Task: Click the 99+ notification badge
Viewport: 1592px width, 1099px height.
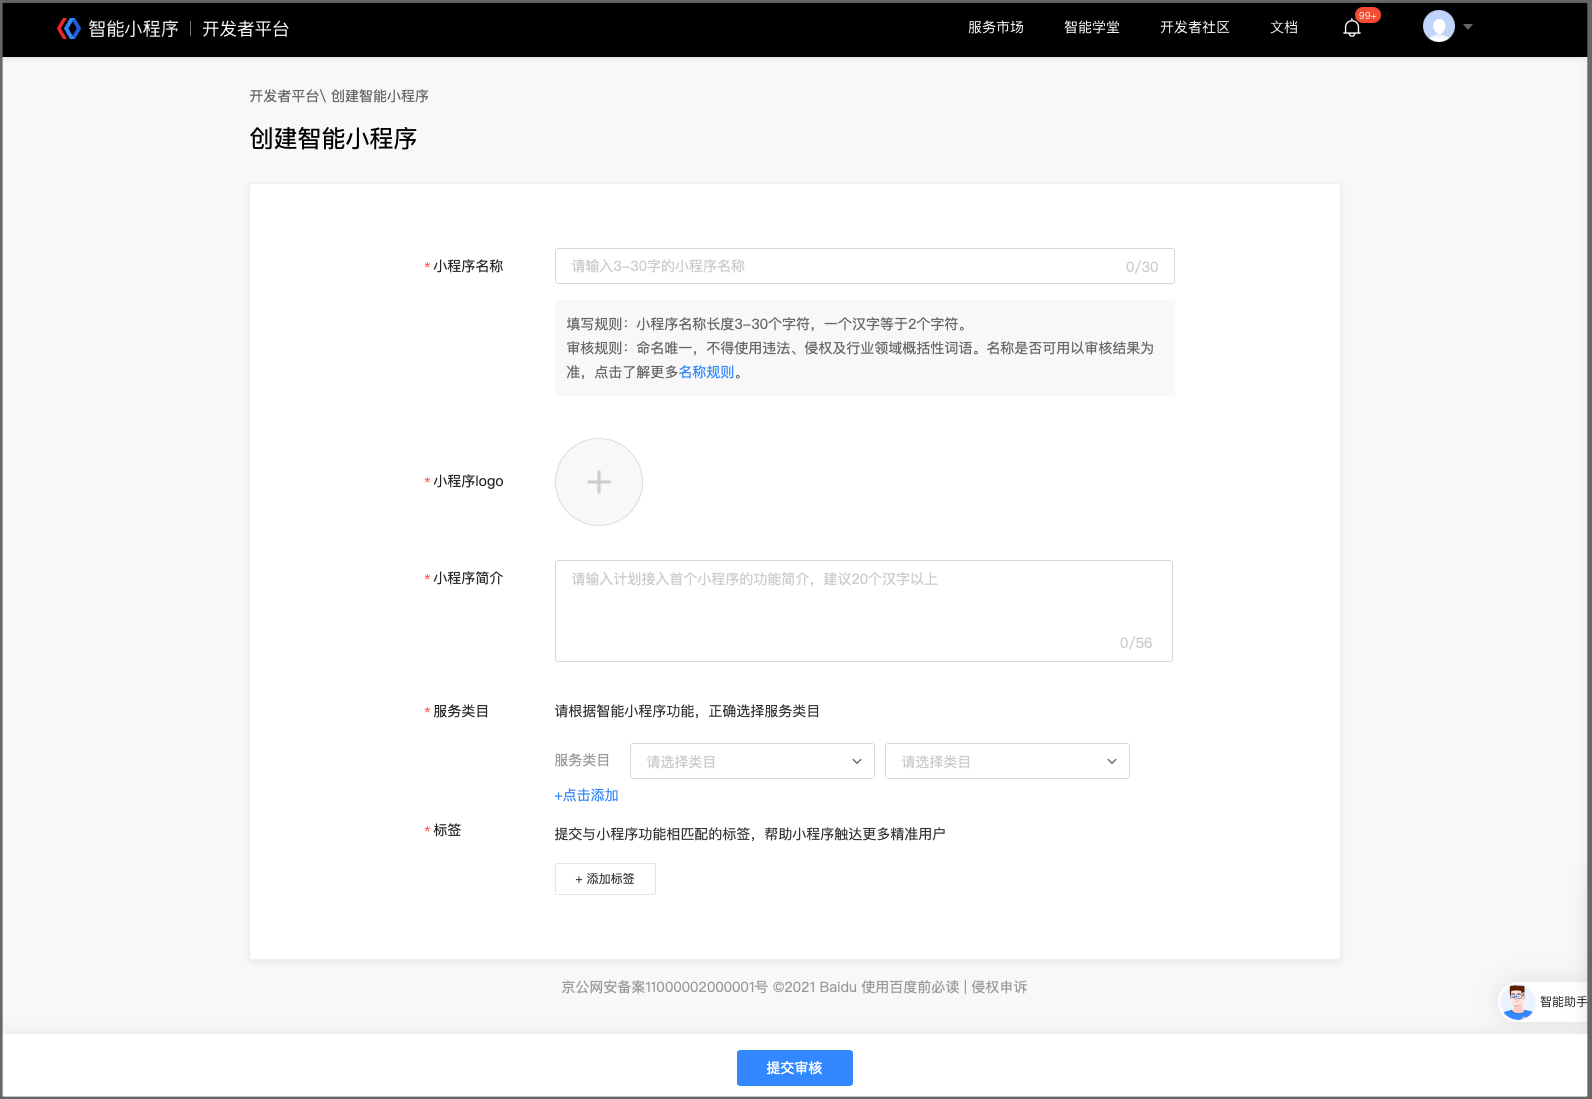Action: [1367, 15]
